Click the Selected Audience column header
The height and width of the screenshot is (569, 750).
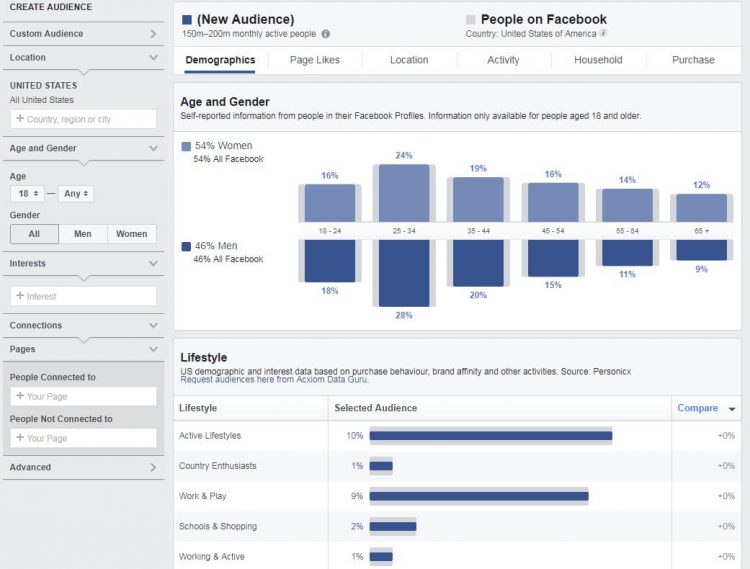(x=375, y=408)
